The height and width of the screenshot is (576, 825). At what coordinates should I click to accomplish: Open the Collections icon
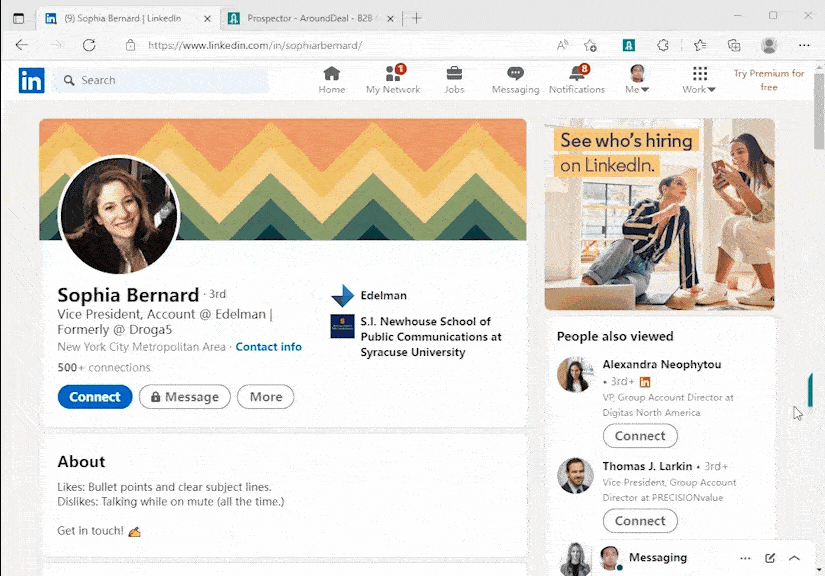click(734, 45)
